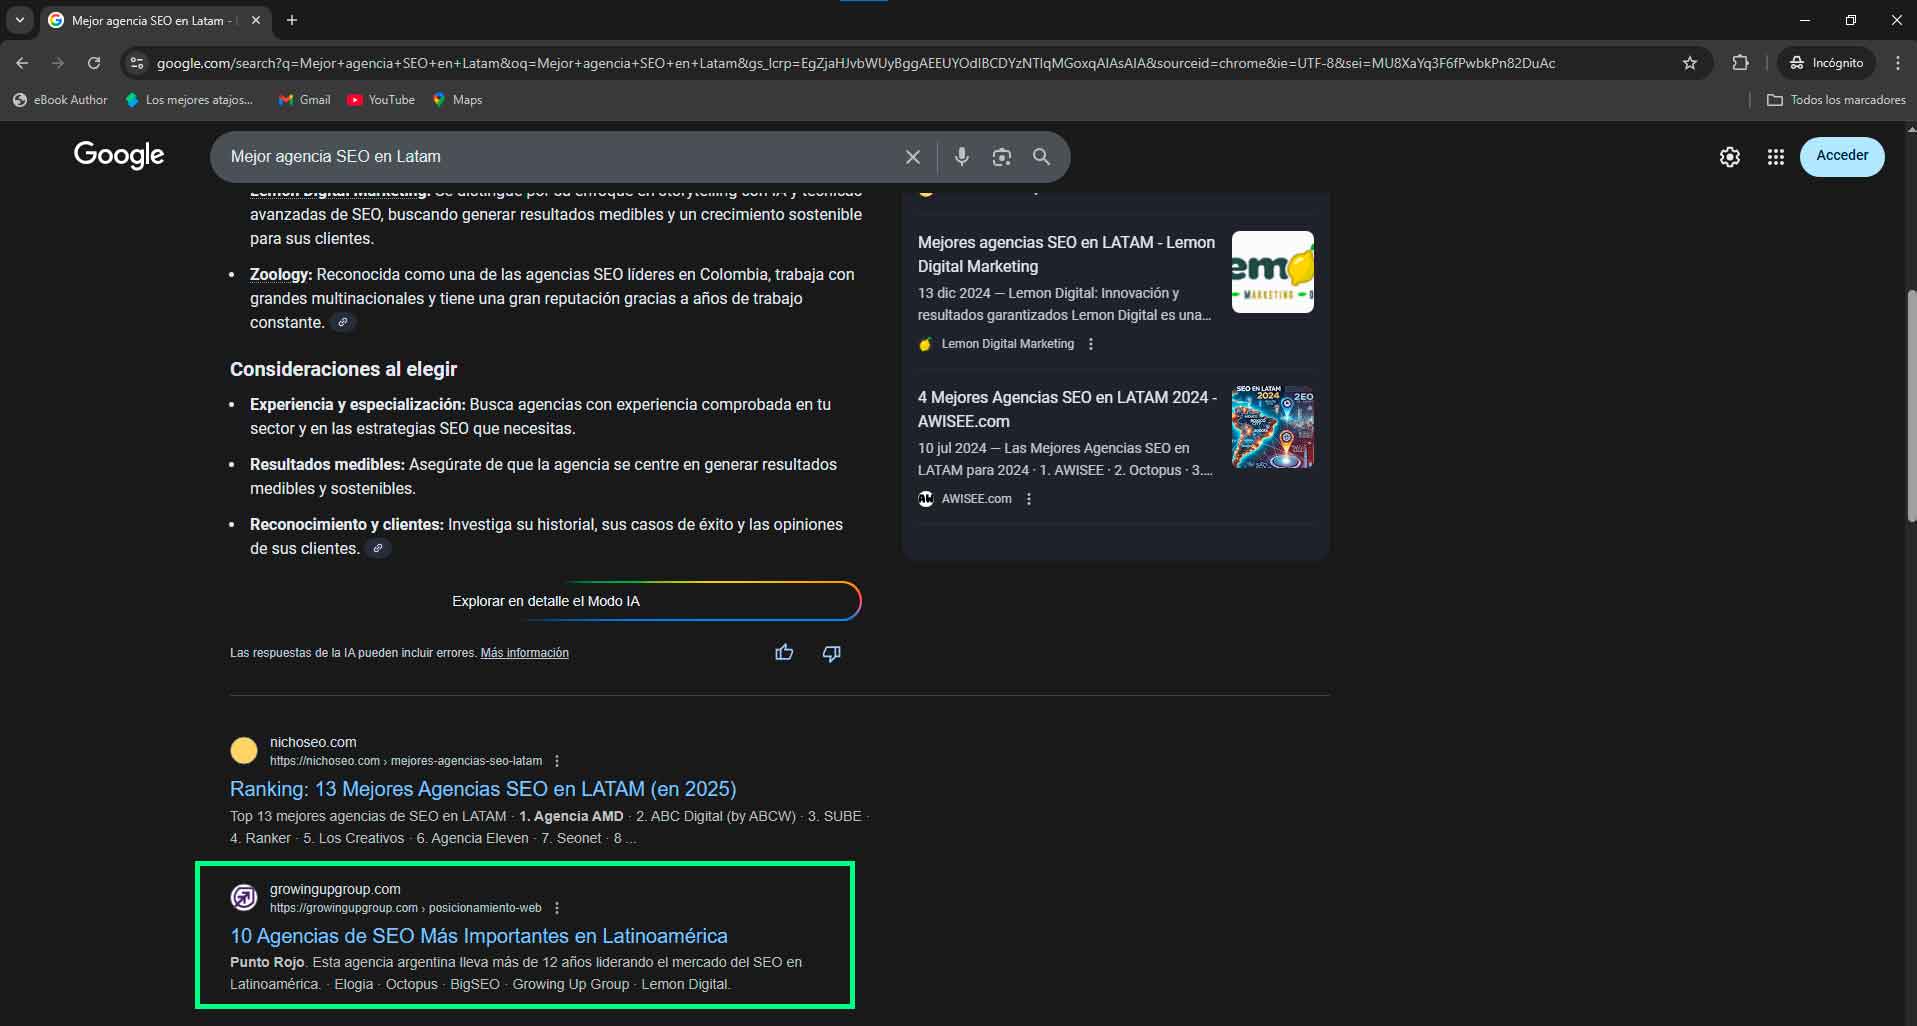Open more options for nichoseo.com result
The image size is (1917, 1026).
click(557, 761)
